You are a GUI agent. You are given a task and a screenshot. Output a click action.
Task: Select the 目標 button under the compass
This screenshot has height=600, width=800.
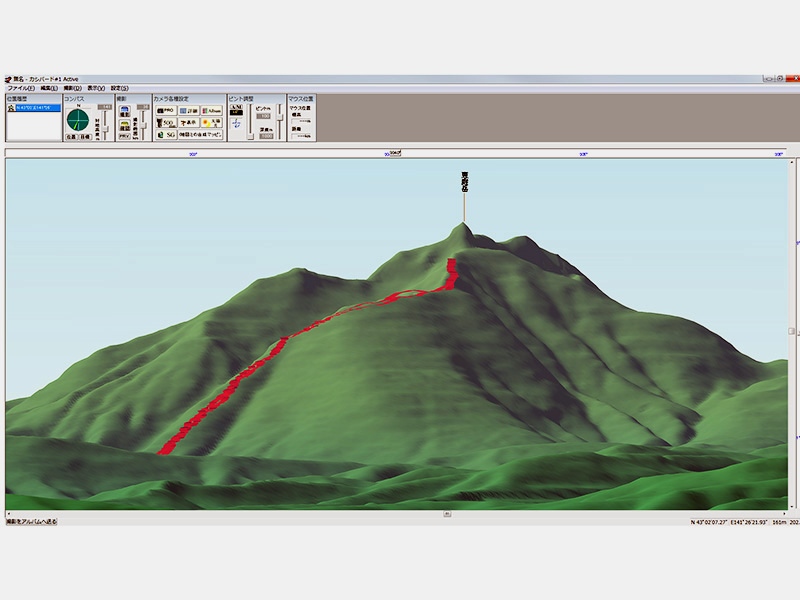[85, 138]
